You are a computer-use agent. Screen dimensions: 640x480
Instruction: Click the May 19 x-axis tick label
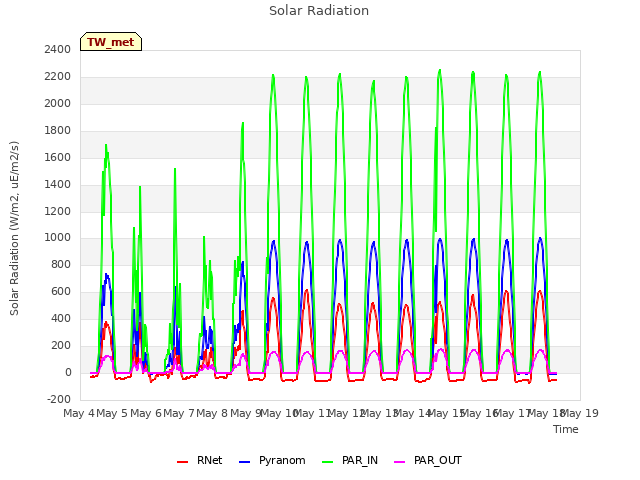tap(580, 413)
